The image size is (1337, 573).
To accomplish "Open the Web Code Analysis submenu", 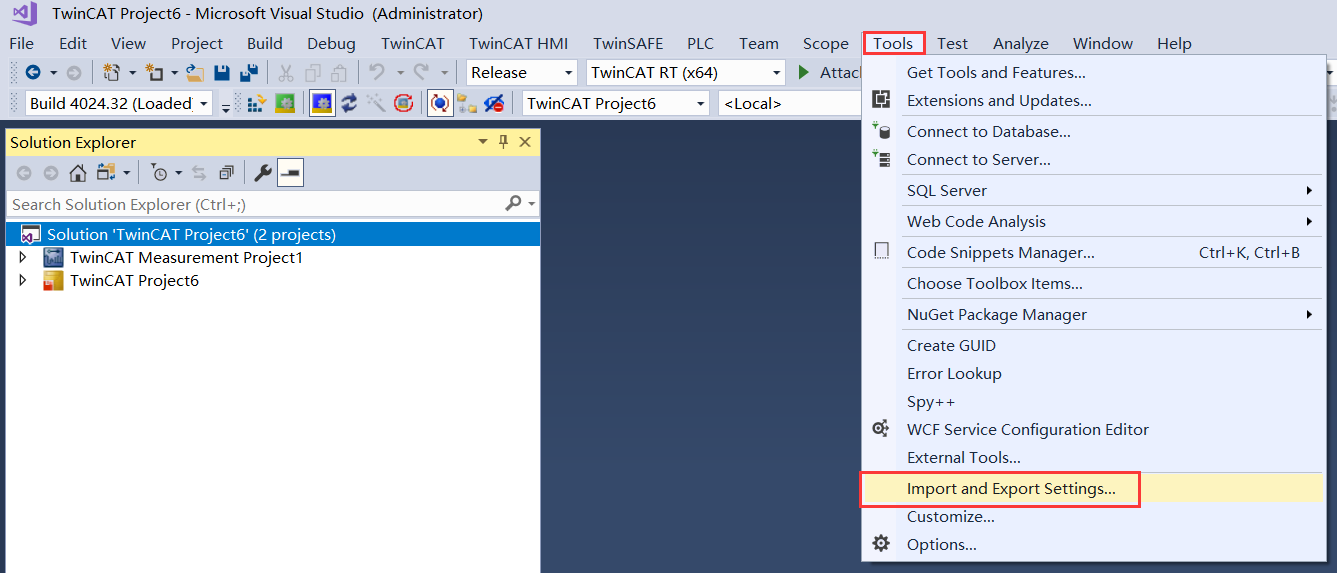I will click(x=1092, y=221).
